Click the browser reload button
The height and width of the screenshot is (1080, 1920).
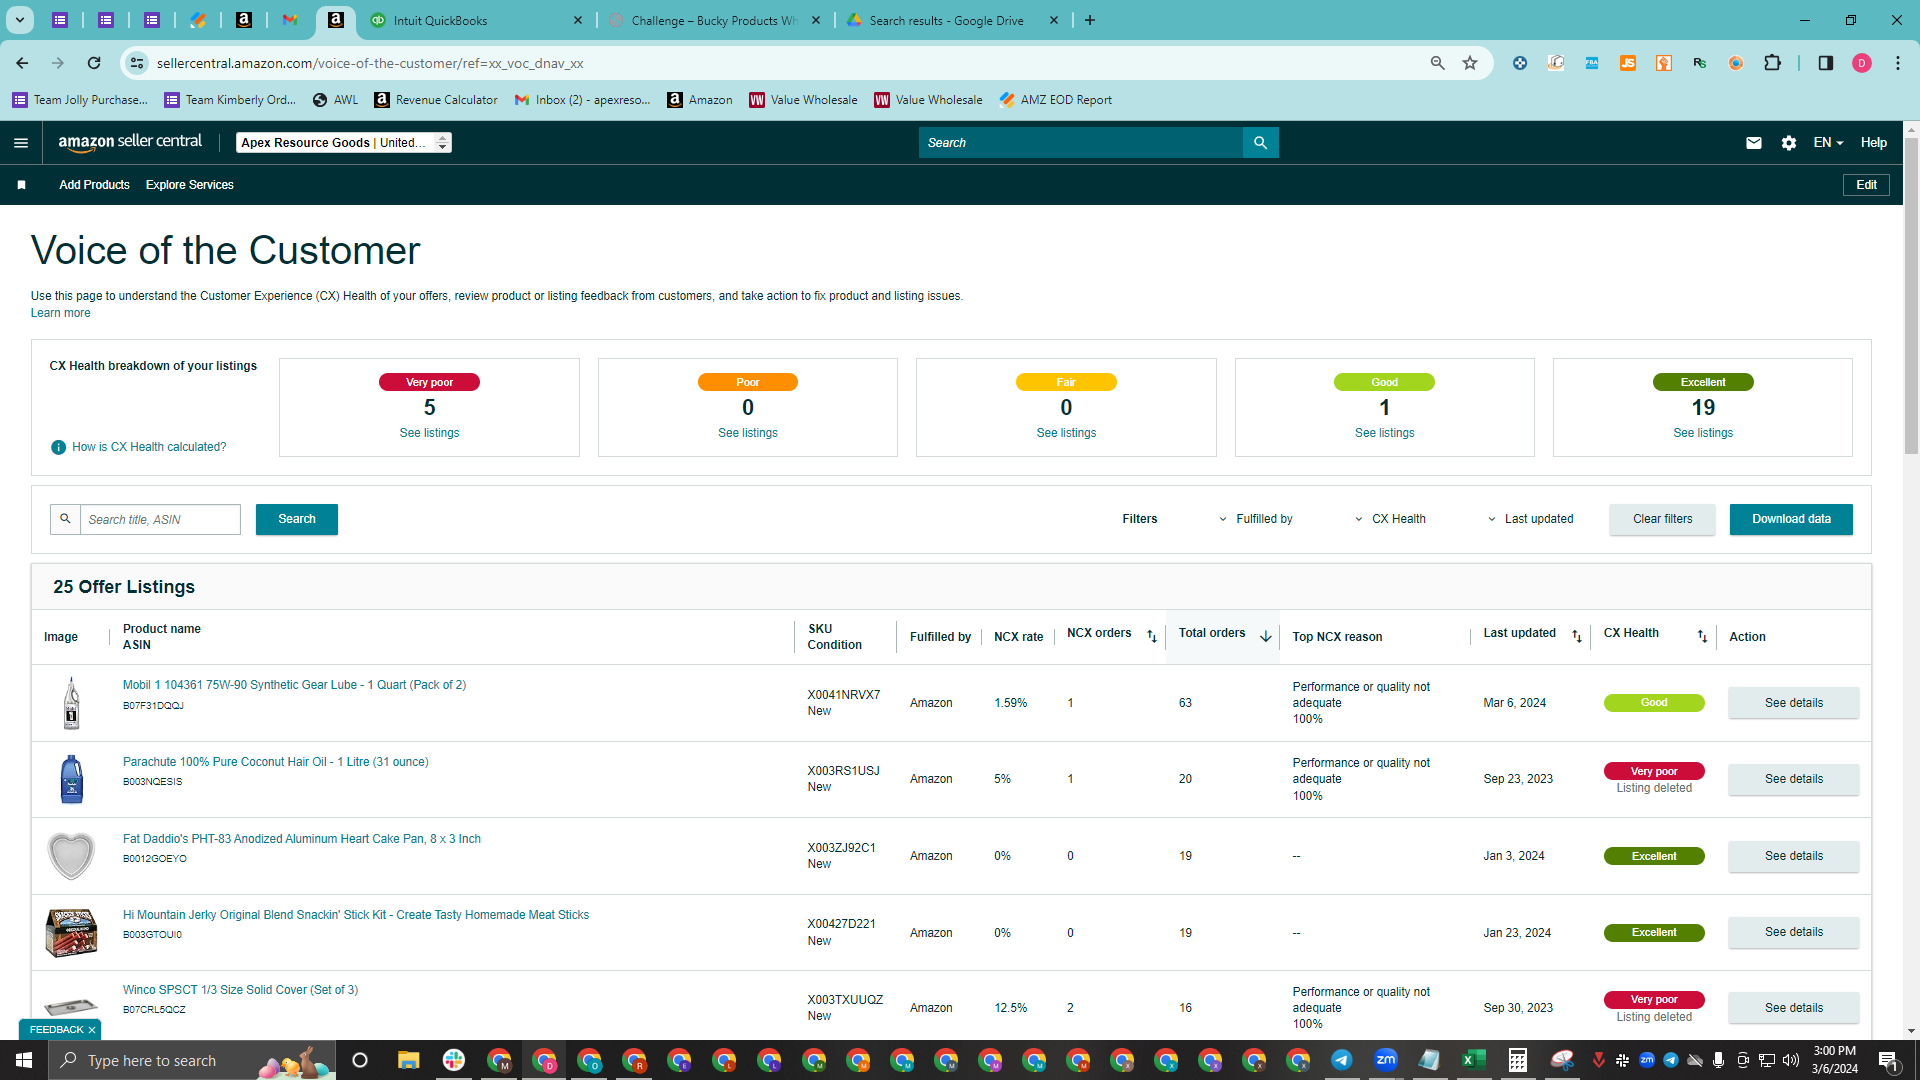94,63
